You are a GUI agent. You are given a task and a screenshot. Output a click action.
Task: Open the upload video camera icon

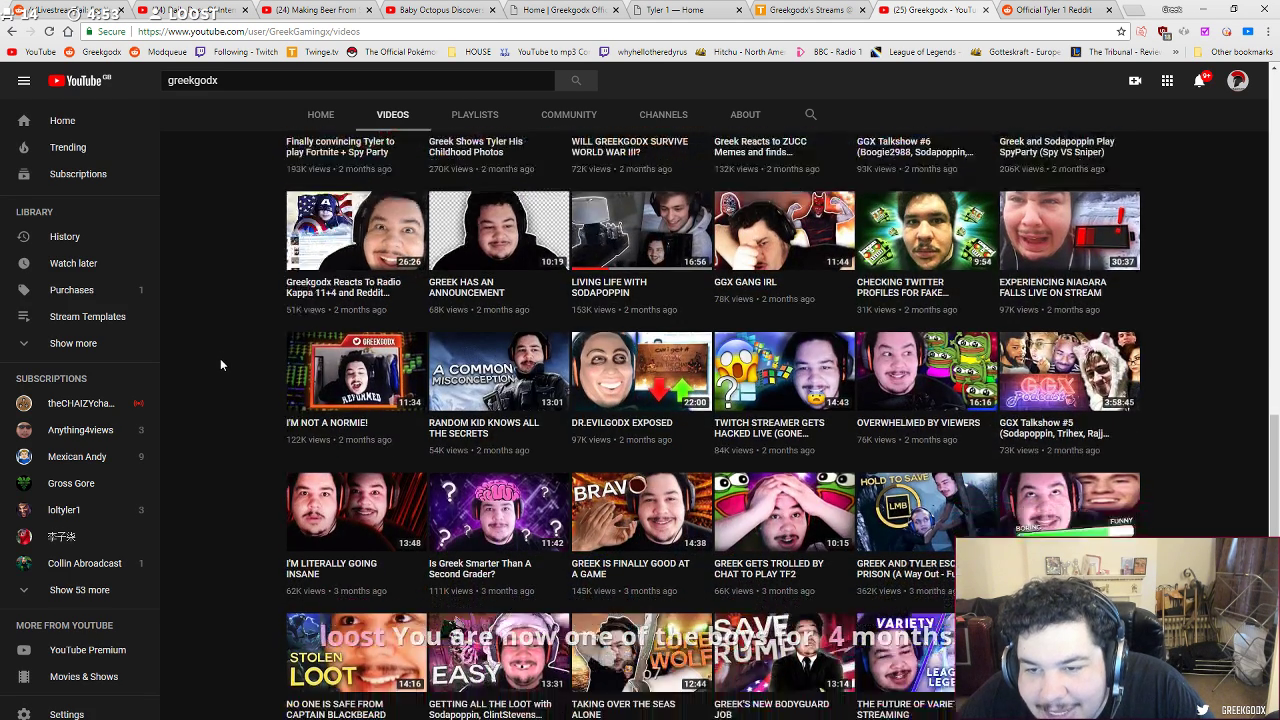[1135, 81]
